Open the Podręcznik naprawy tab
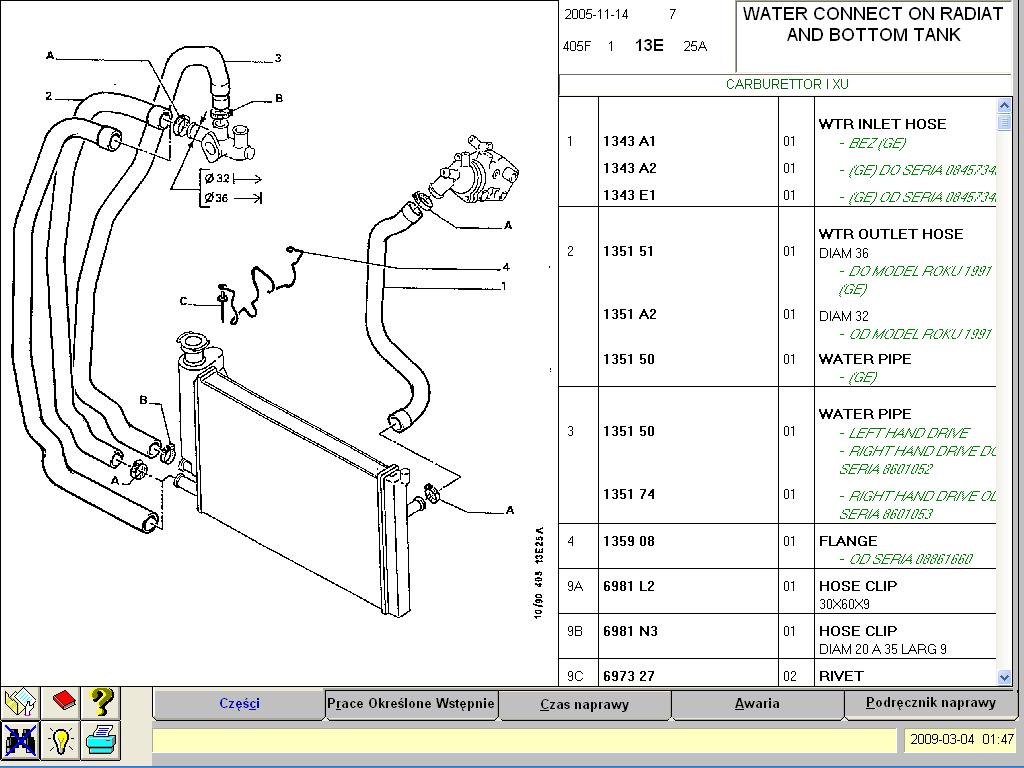Viewport: 1024px width, 768px height. point(930,704)
